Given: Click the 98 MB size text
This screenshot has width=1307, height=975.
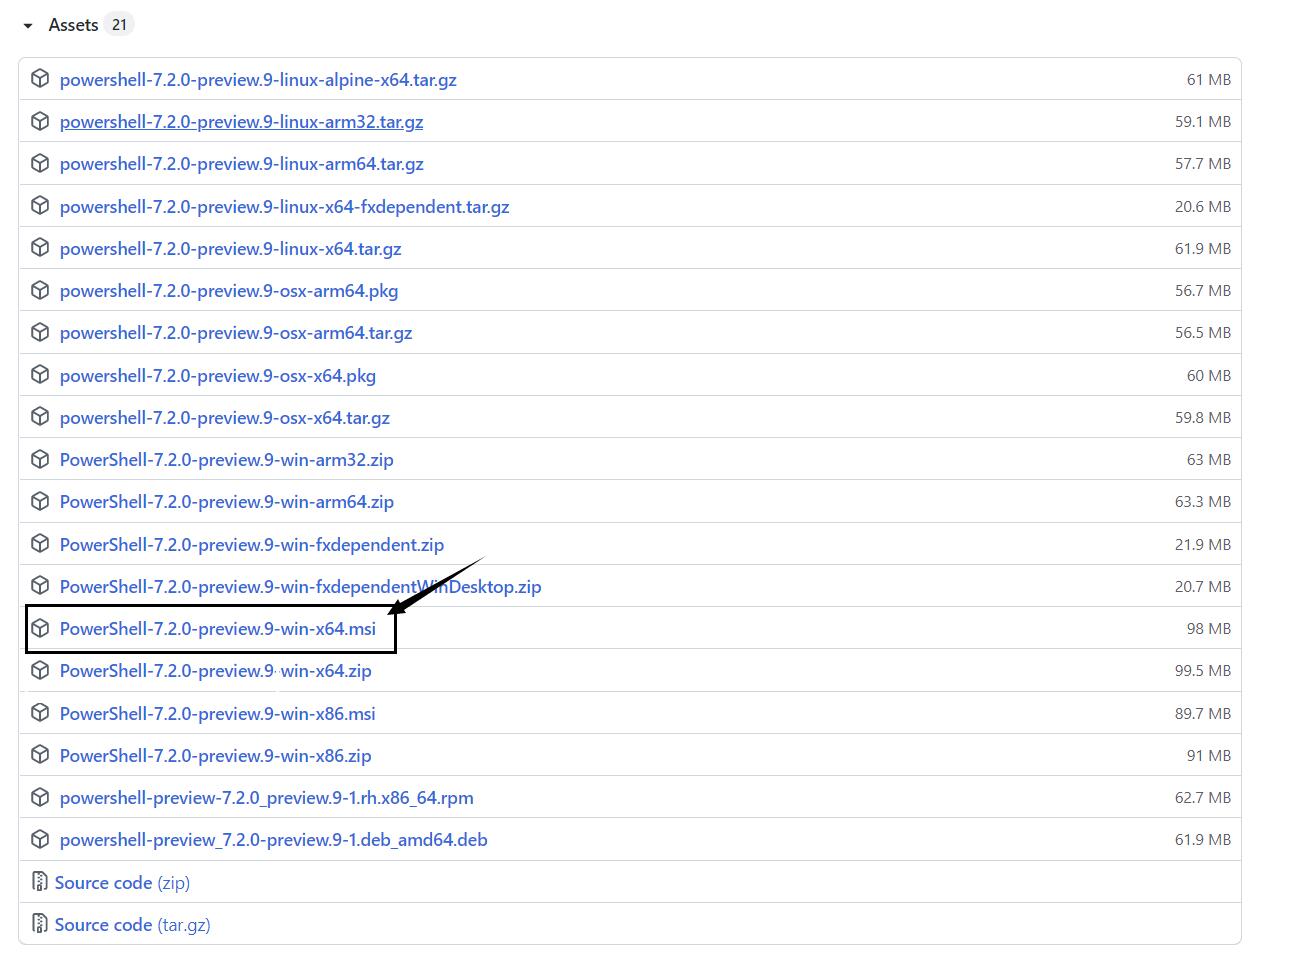Looking at the screenshot, I should (1209, 628).
